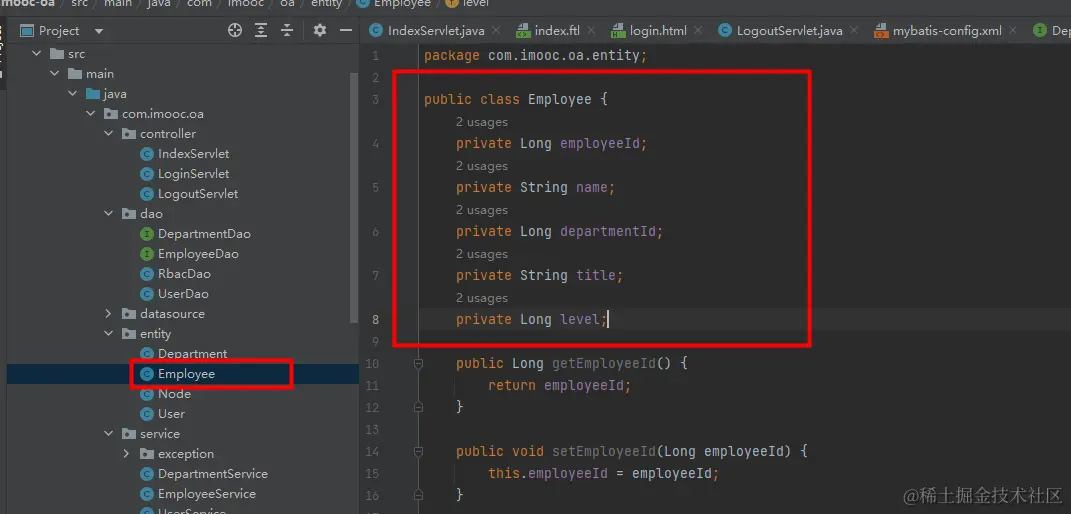
Task: Click usages hint above title field
Action: tap(482, 254)
